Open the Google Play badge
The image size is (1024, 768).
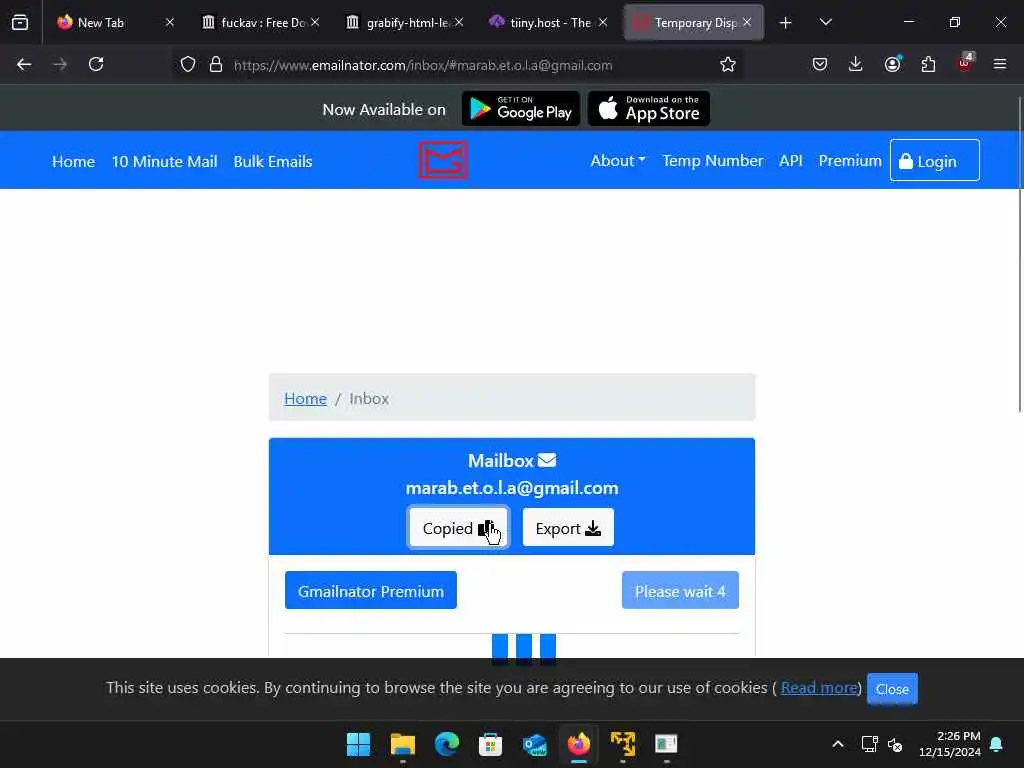(520, 108)
